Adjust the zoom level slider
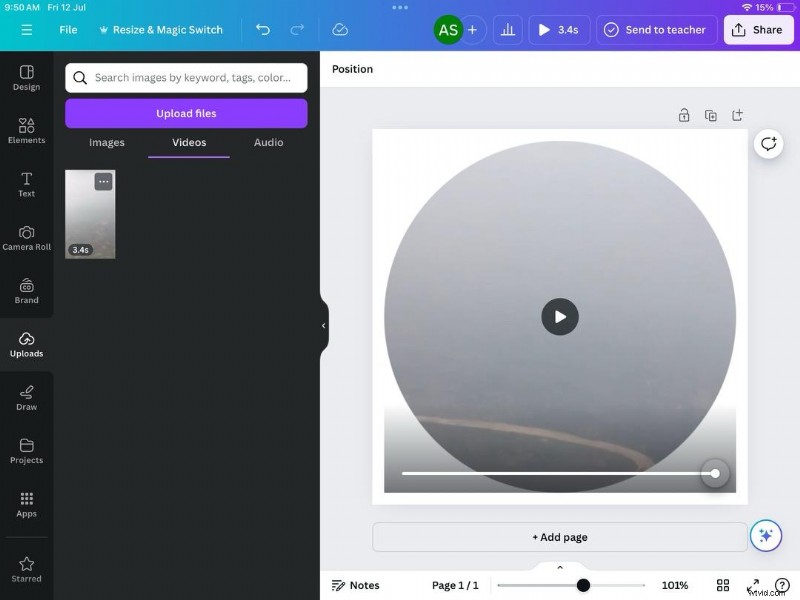The image size is (800, 600). coord(583,585)
